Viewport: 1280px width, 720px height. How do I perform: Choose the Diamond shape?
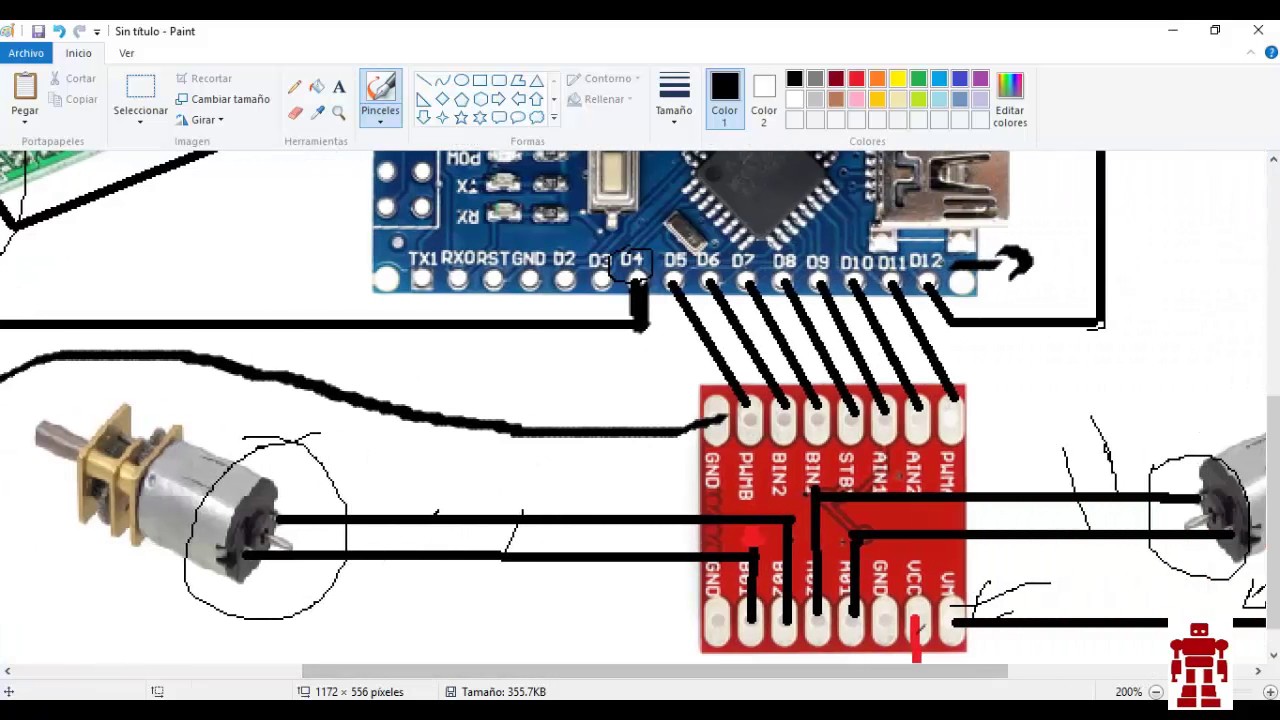click(442, 99)
